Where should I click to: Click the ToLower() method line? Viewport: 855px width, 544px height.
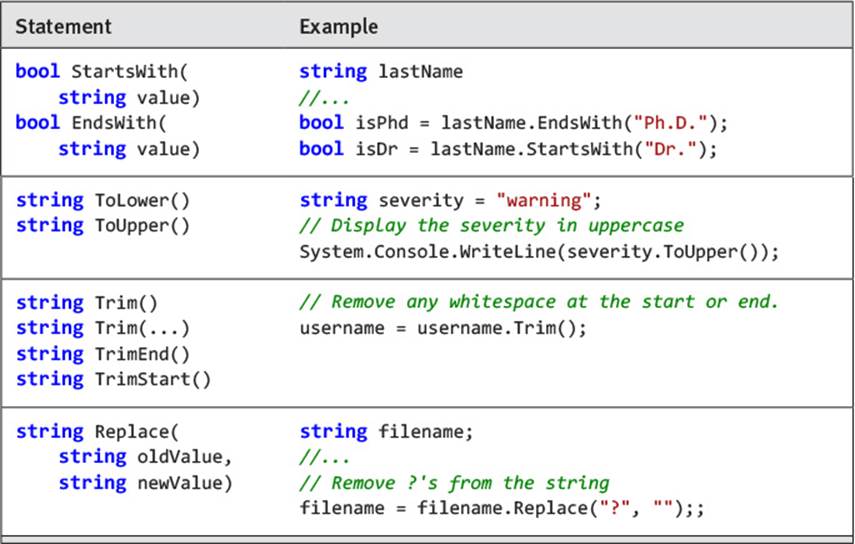point(103,200)
